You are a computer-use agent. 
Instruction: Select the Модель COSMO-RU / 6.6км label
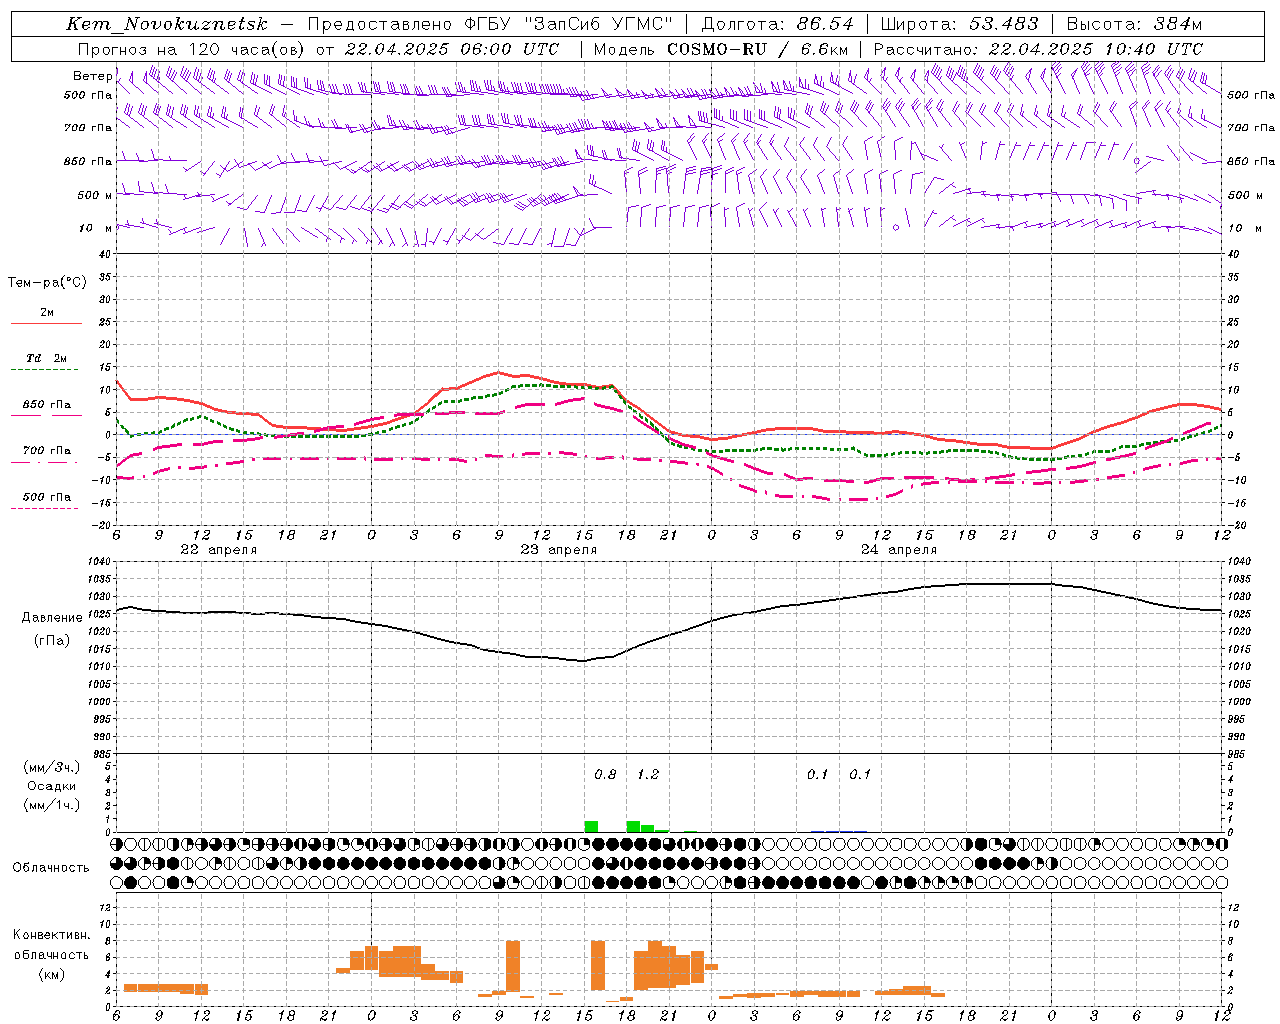tap(721, 49)
